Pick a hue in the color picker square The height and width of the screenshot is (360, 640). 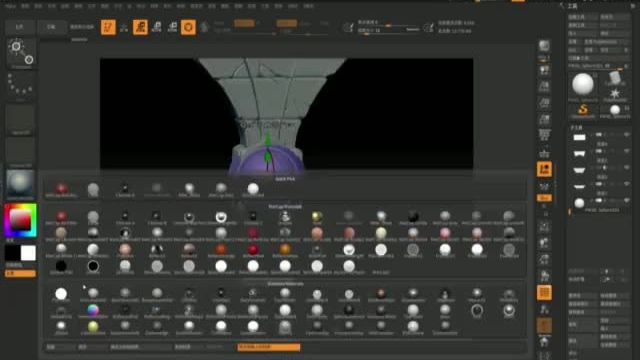click(20, 221)
